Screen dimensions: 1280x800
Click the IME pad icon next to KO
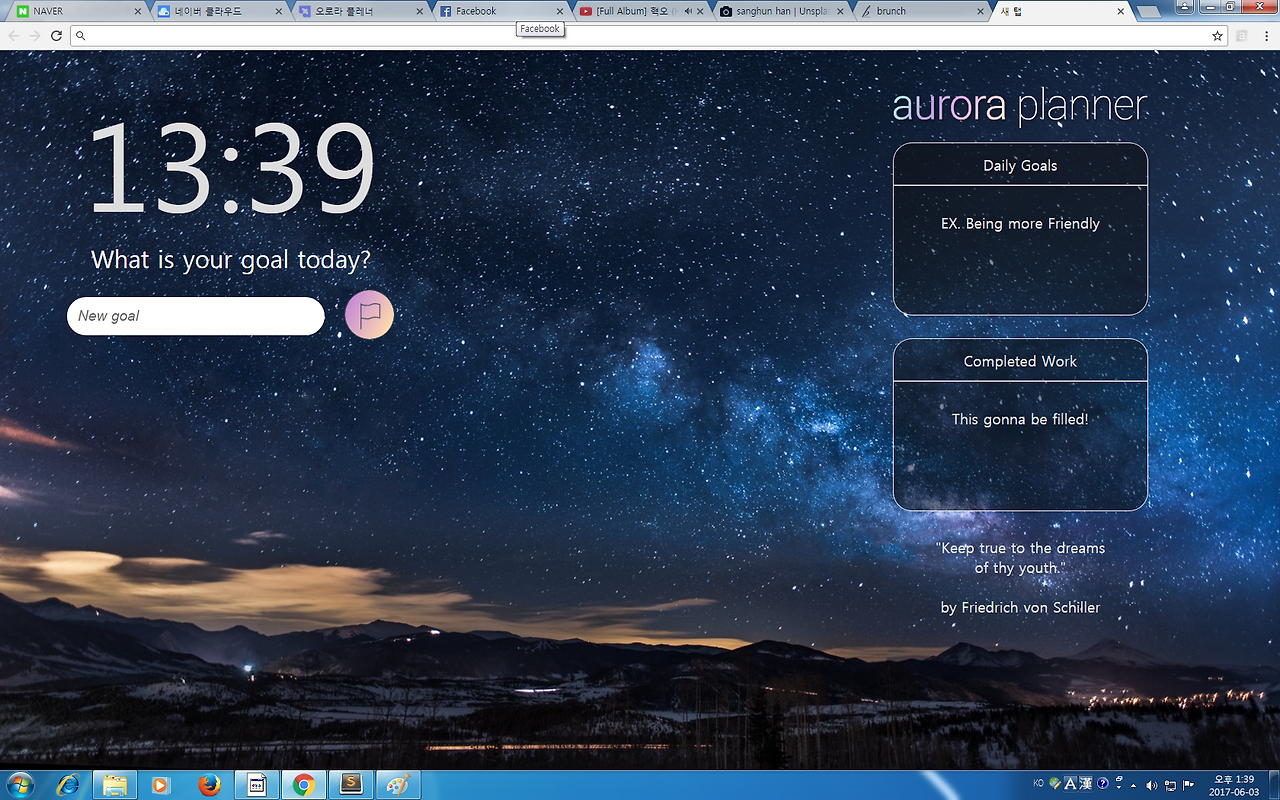tap(1054, 784)
